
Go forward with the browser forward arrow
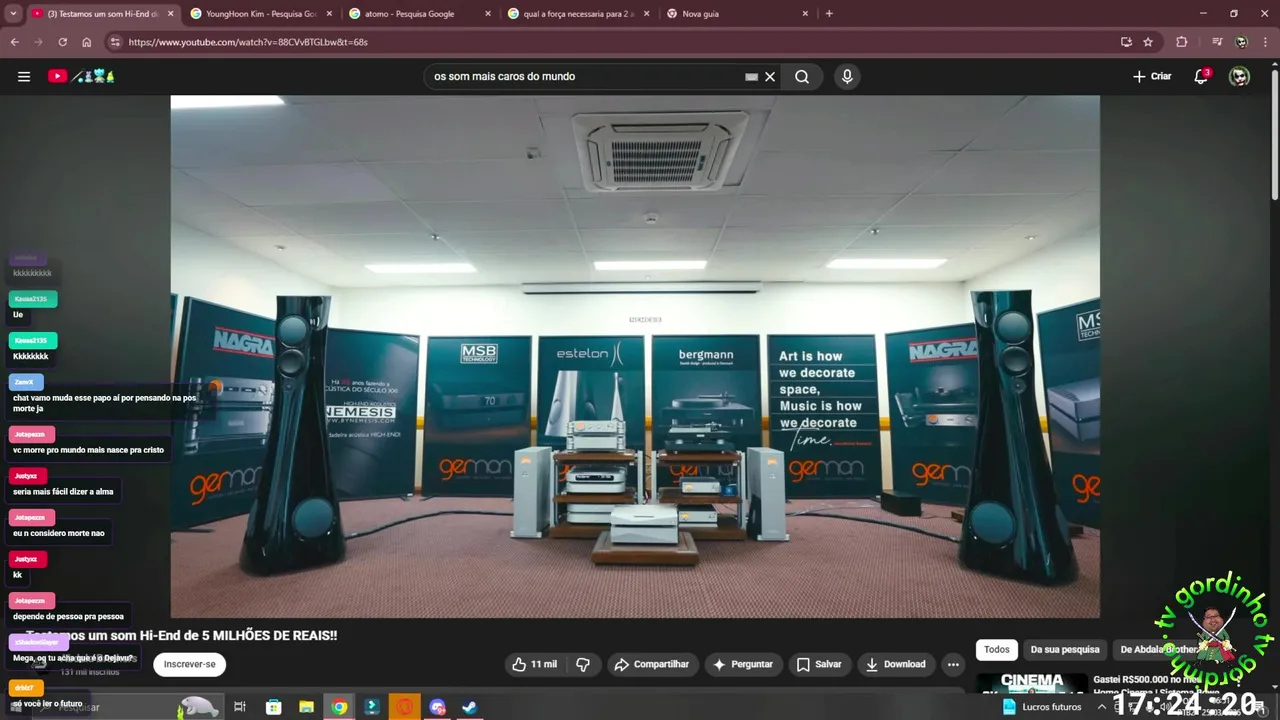pos(38,42)
